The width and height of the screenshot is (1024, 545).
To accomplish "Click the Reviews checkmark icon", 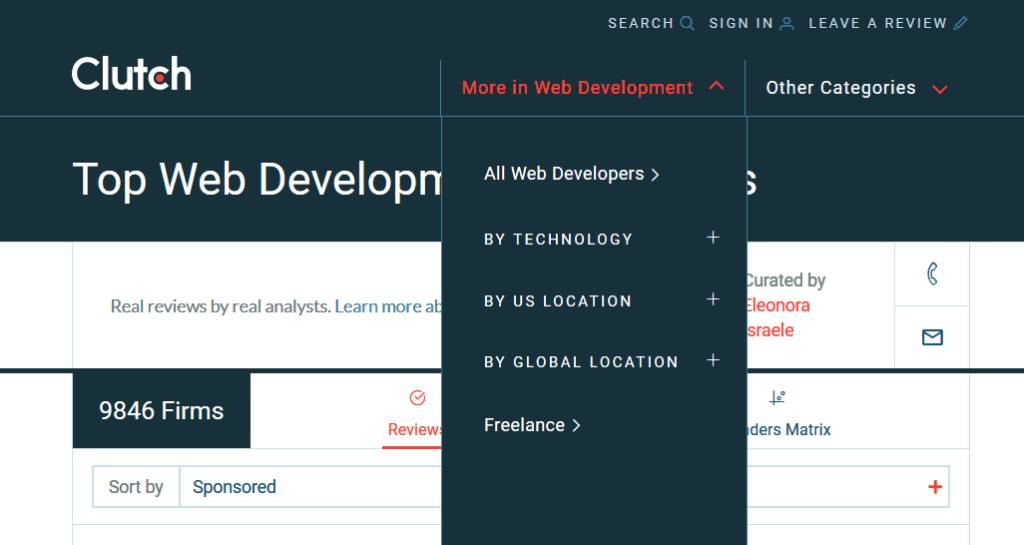I will pos(417,397).
